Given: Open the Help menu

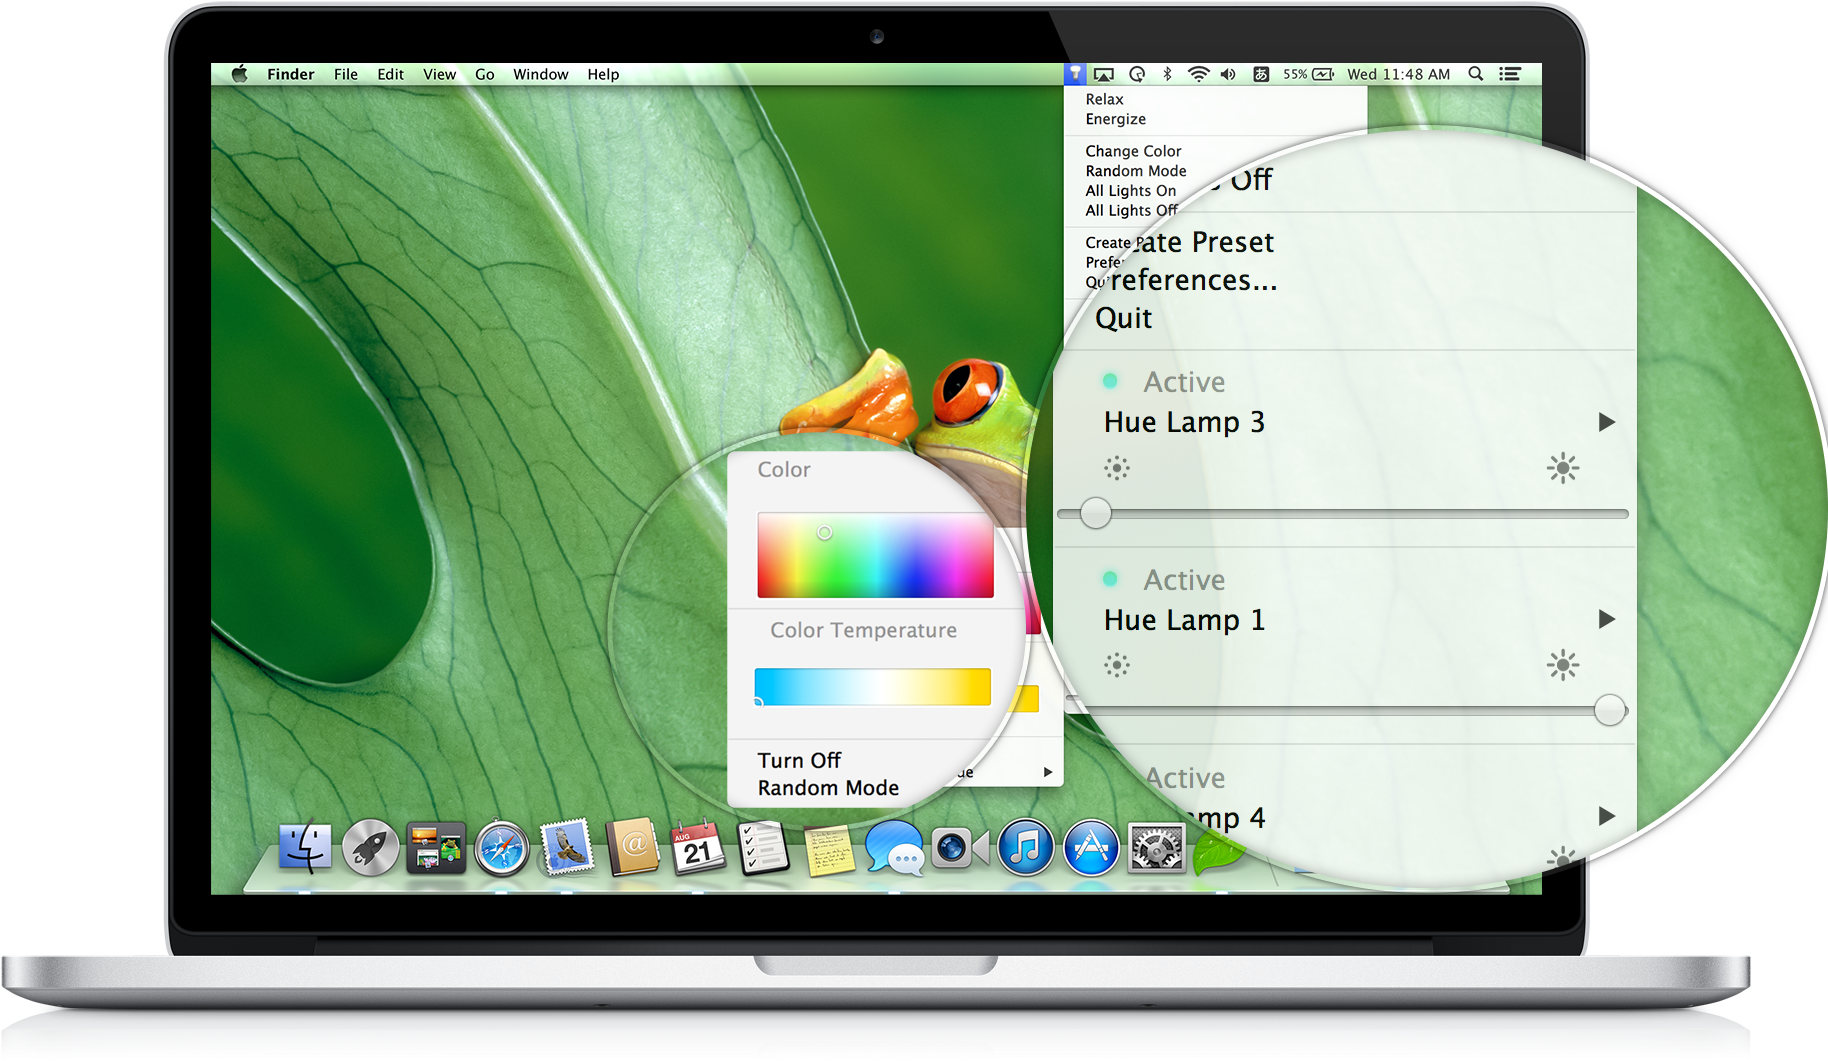Looking at the screenshot, I should coord(603,74).
